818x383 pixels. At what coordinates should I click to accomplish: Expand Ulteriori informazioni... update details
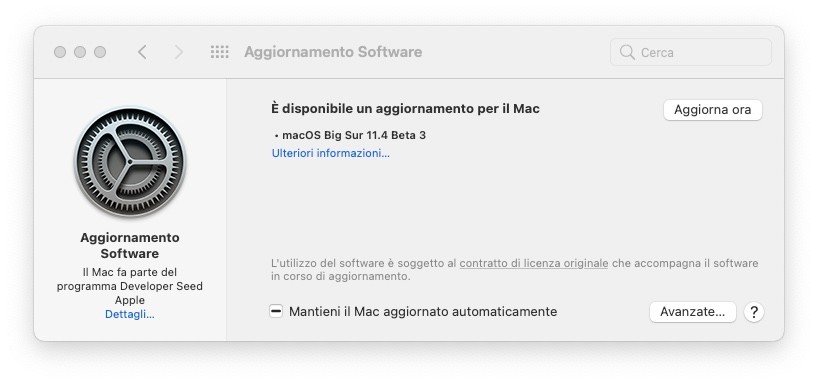tap(331, 153)
